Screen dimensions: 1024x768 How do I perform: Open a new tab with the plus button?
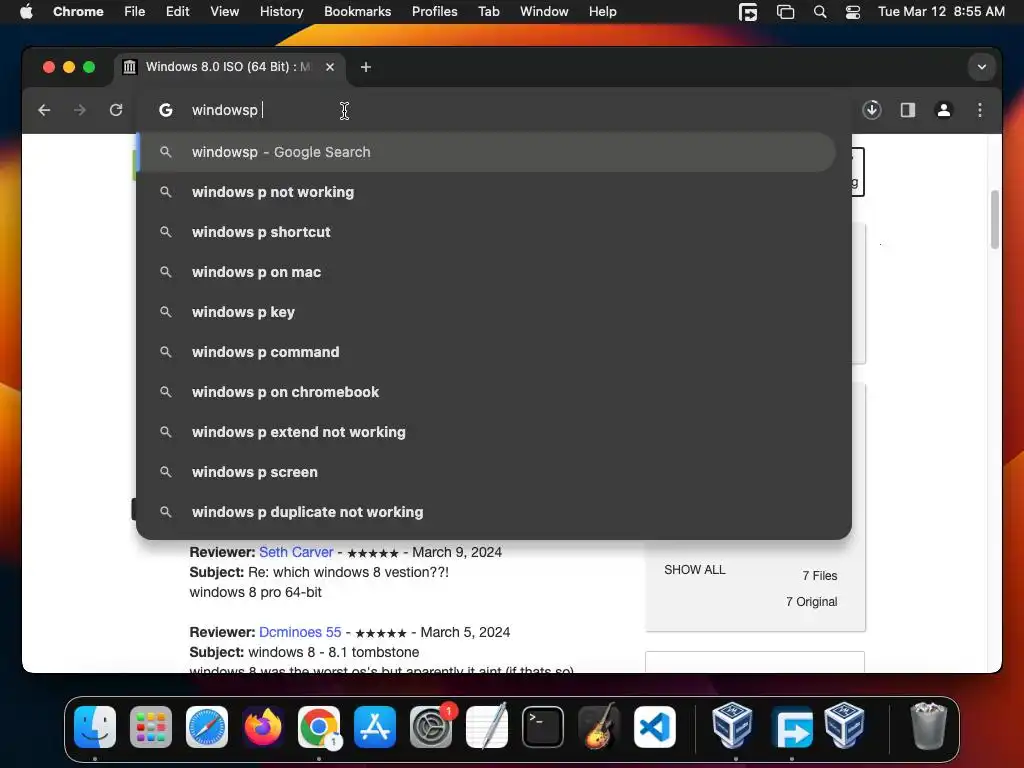[366, 67]
